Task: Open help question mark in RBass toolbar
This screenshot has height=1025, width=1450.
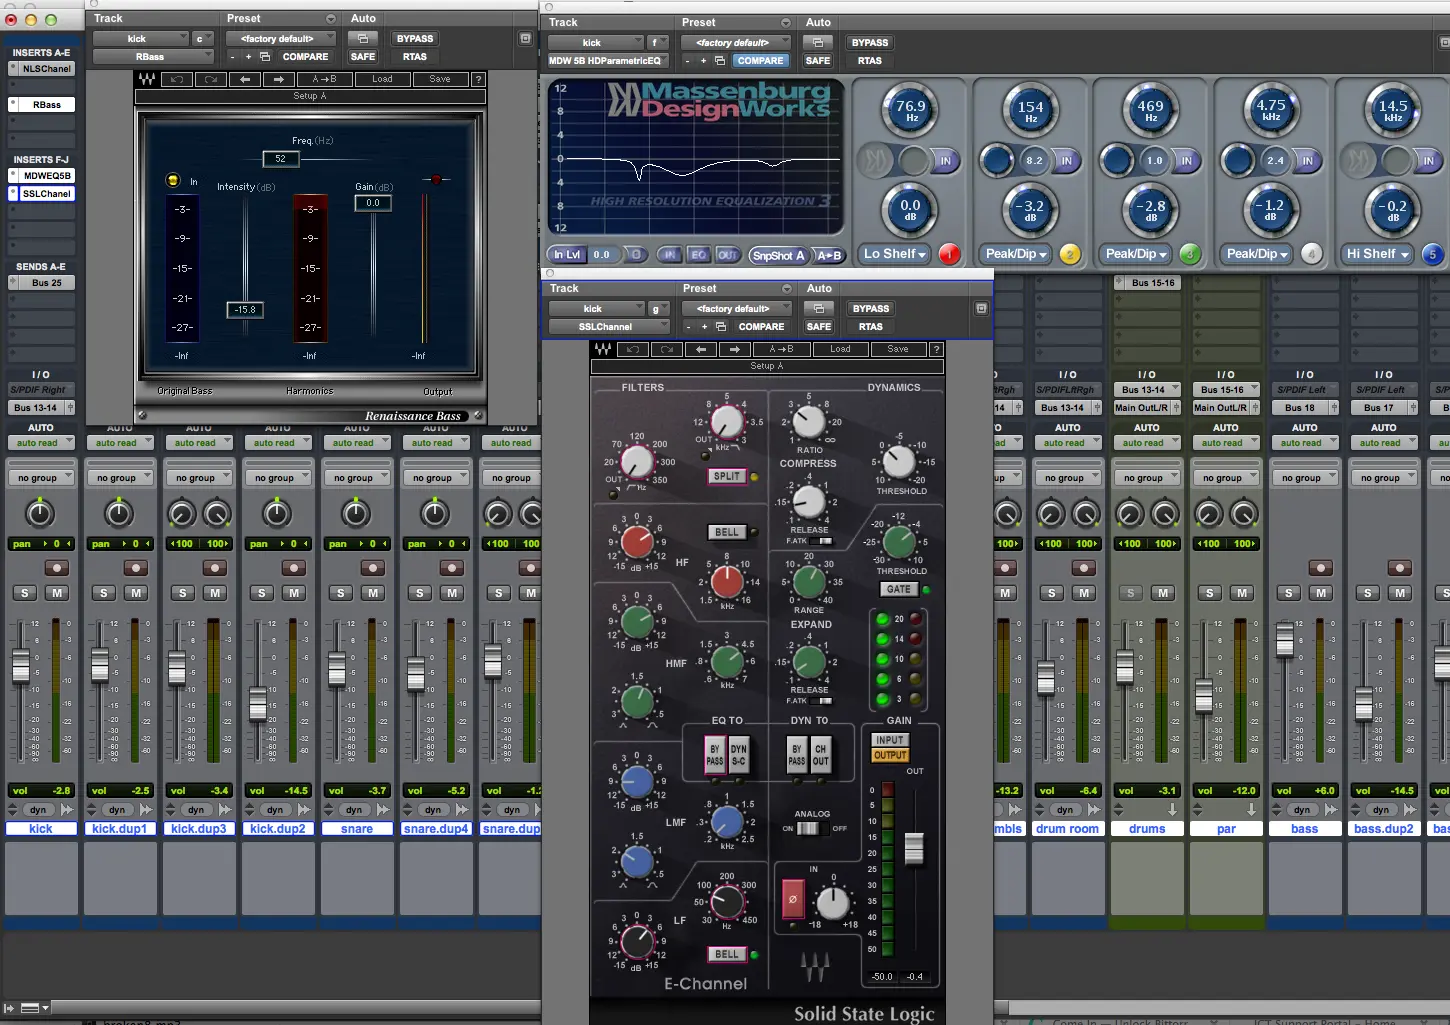Action: (x=478, y=79)
